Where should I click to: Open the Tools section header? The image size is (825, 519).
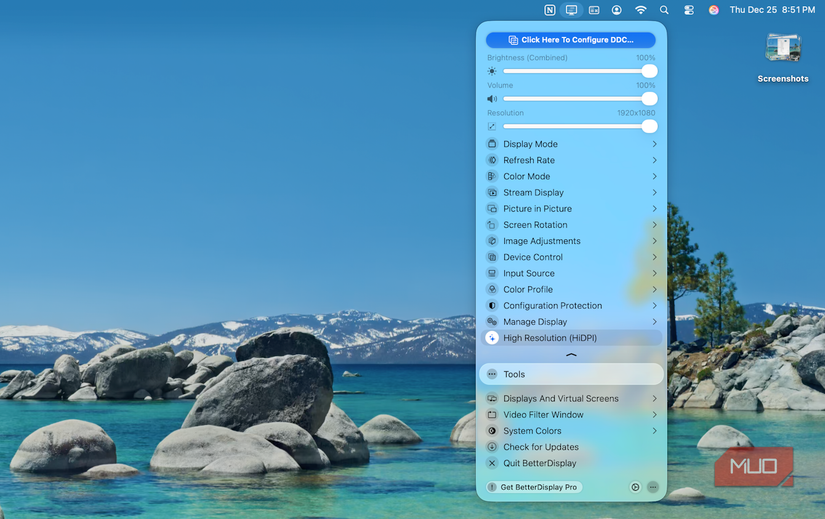(x=571, y=374)
